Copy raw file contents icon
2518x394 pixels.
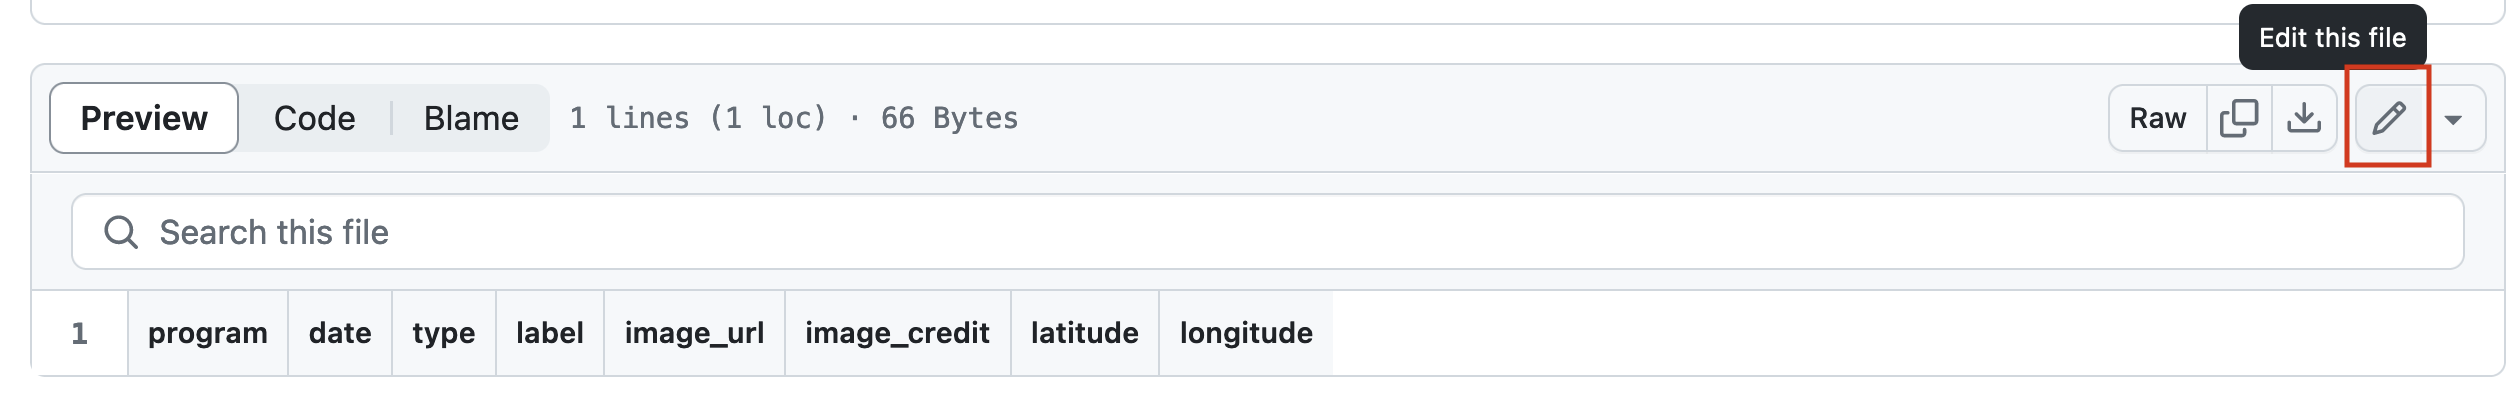click(x=2239, y=118)
